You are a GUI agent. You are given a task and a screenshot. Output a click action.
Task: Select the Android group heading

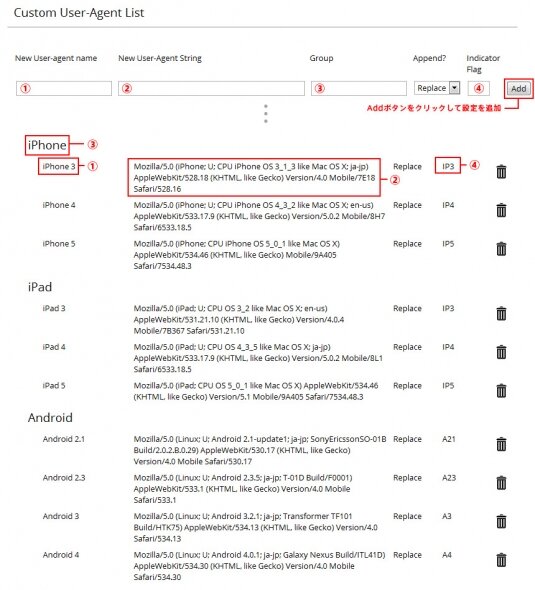point(50,418)
